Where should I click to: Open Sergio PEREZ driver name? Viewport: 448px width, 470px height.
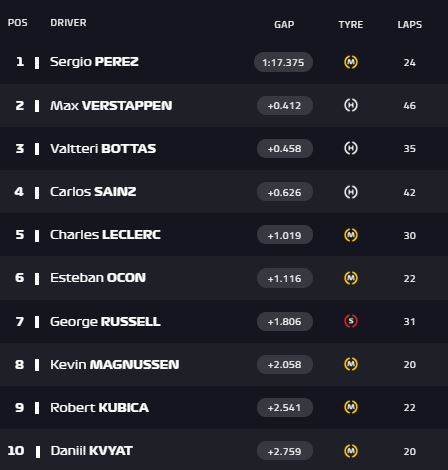coord(94,62)
